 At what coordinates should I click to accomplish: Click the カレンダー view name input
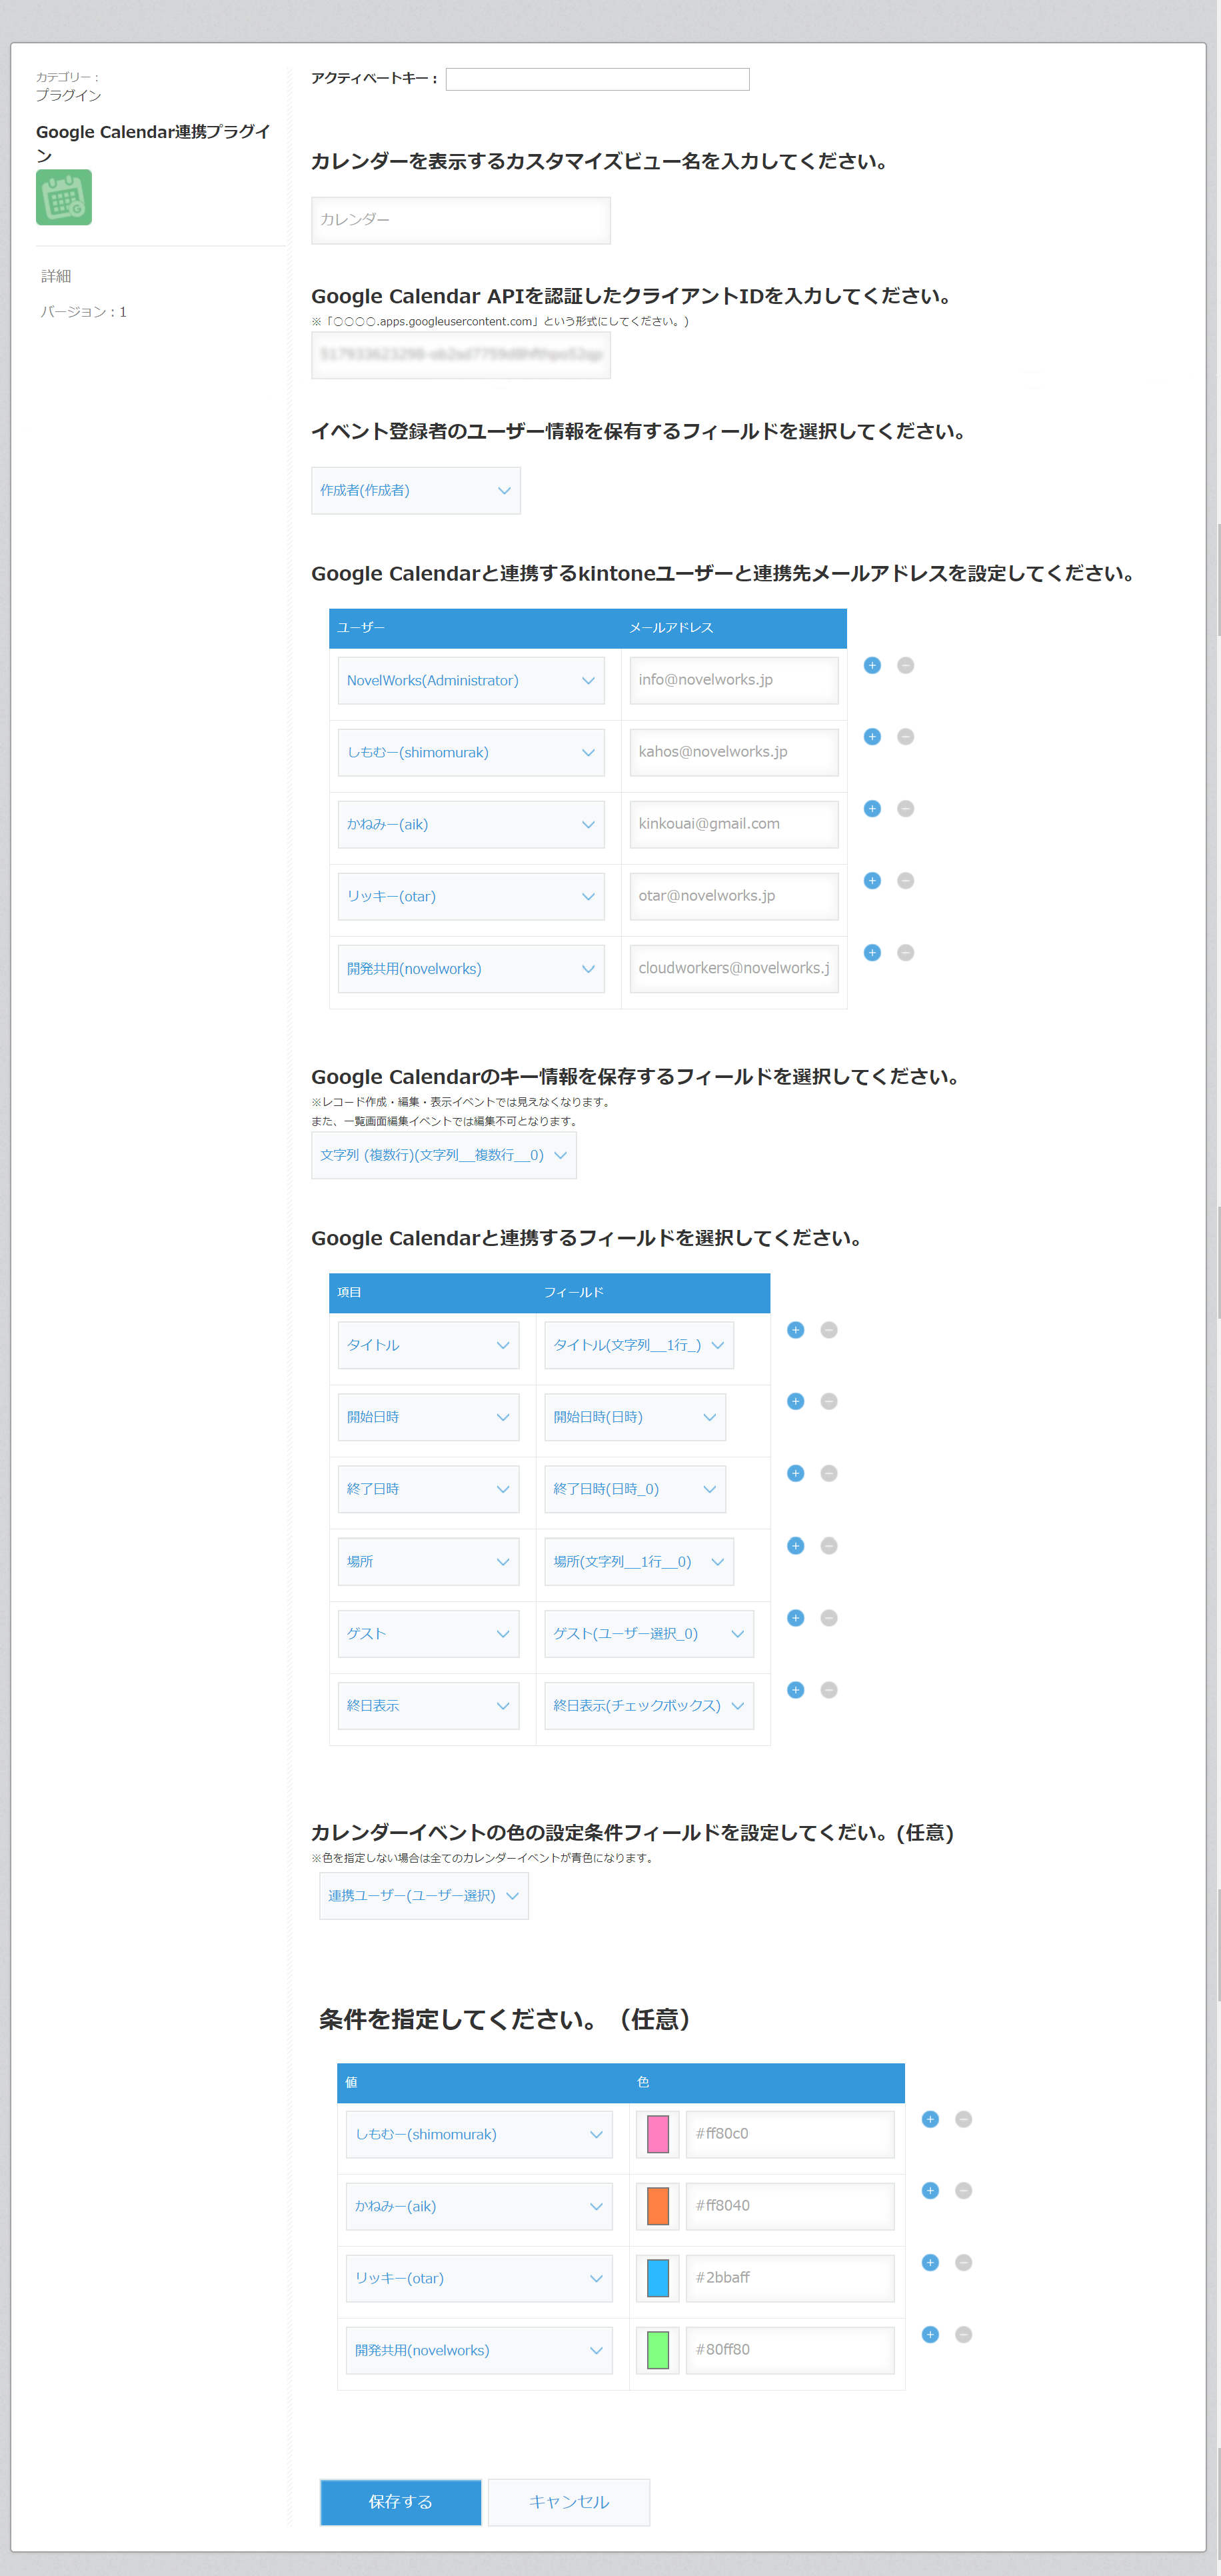[x=460, y=220]
